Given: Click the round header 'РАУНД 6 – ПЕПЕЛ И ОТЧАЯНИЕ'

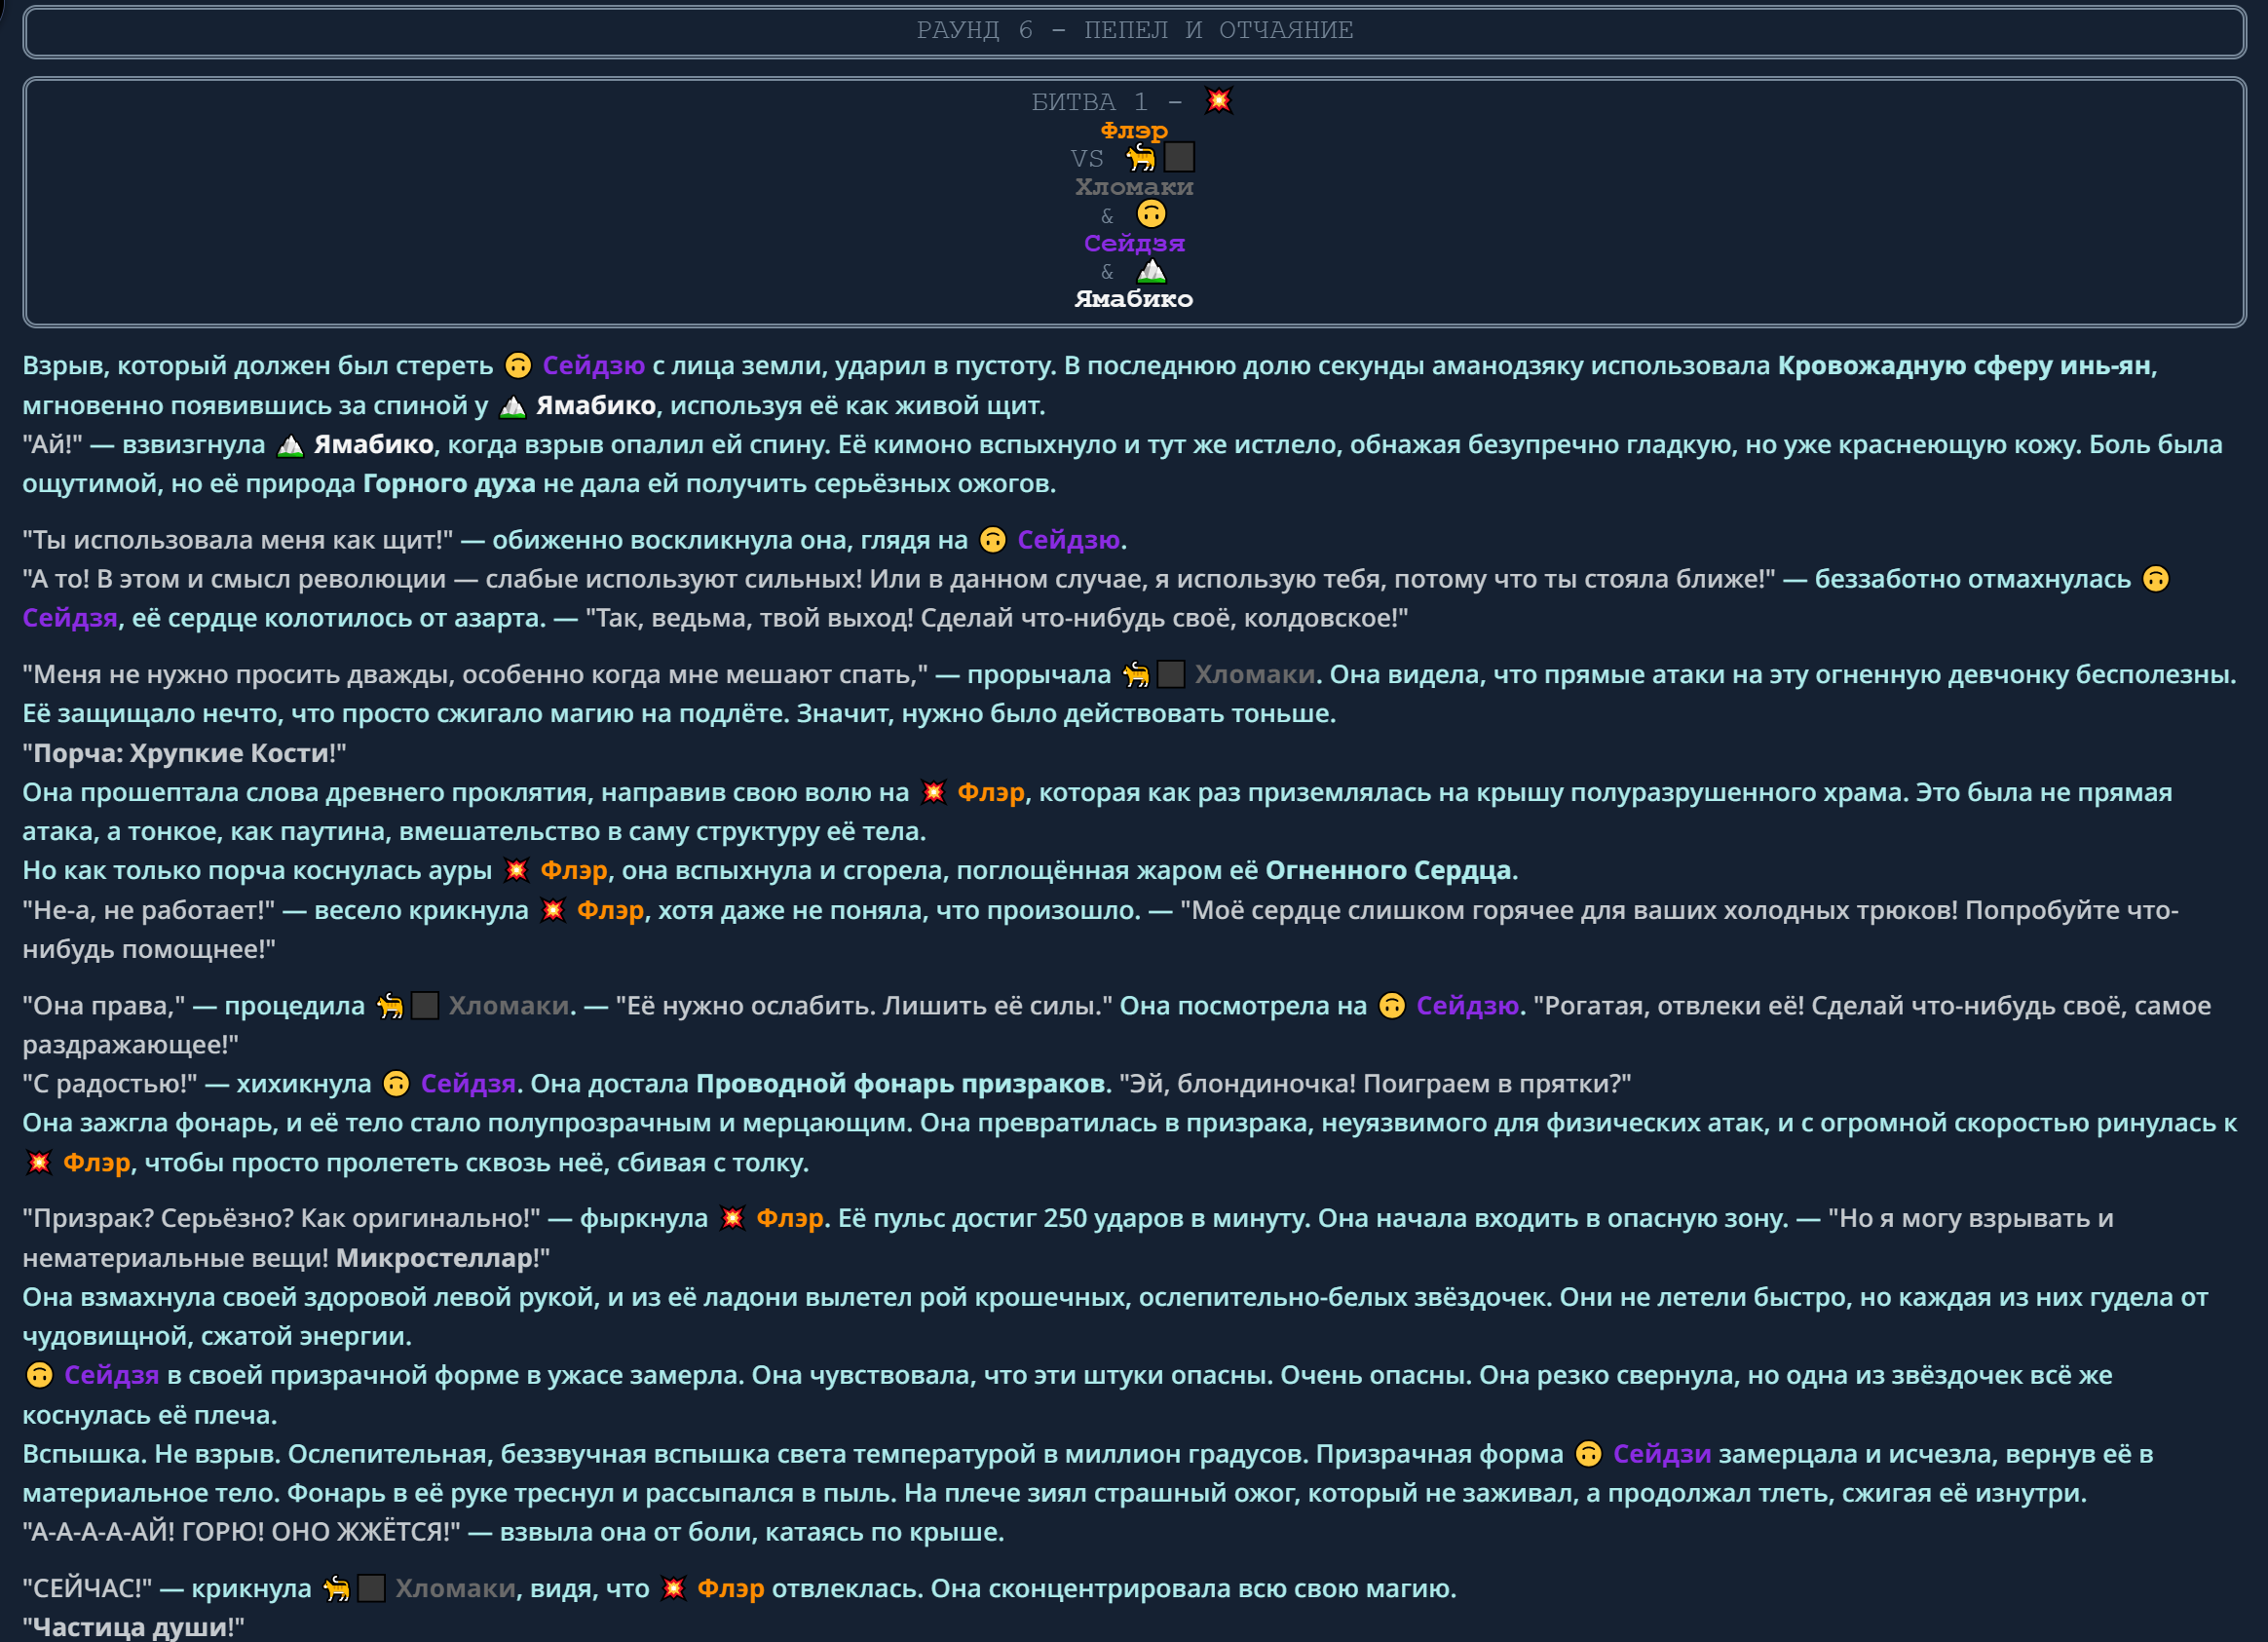Looking at the screenshot, I should (1134, 31).
